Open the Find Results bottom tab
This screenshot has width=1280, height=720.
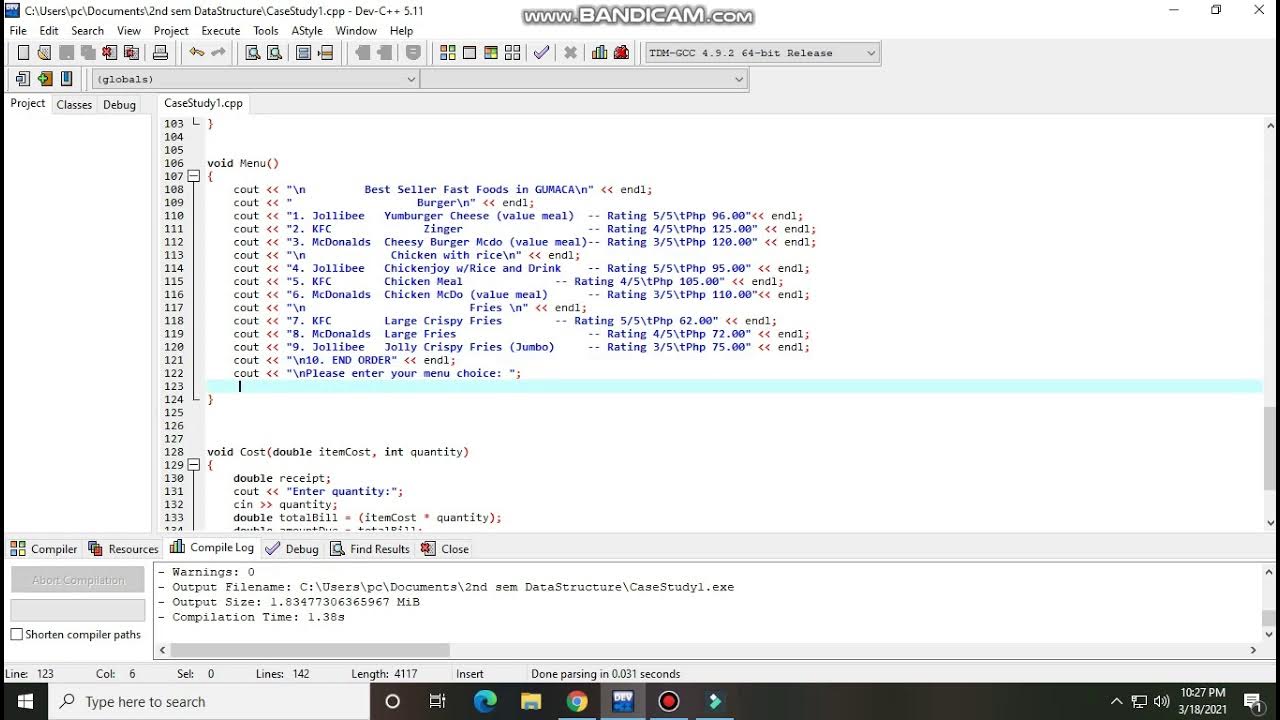click(x=370, y=549)
